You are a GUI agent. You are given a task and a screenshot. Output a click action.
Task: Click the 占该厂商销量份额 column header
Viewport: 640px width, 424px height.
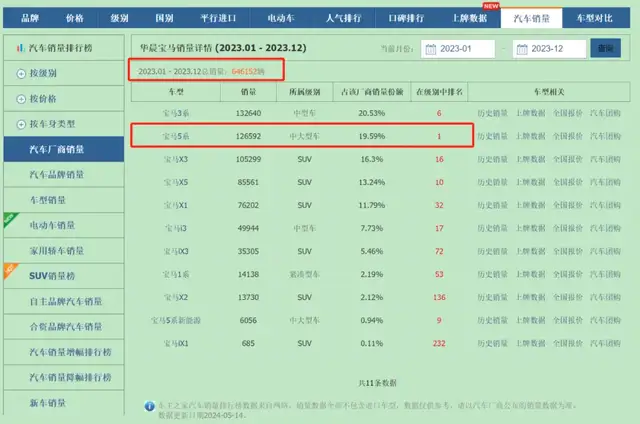click(372, 92)
